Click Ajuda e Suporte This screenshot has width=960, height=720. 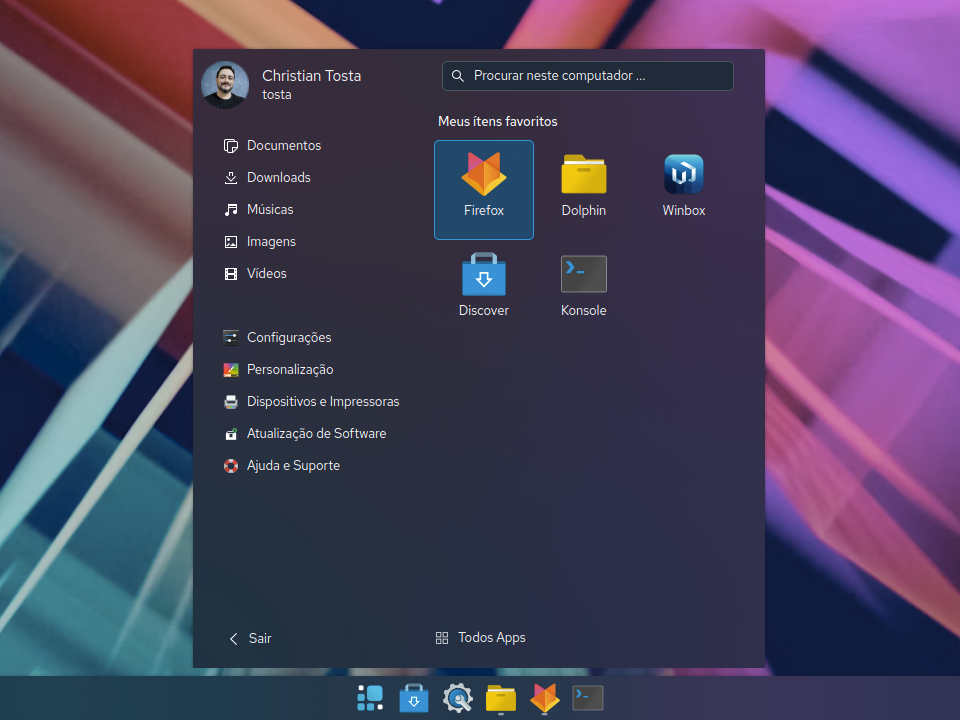293,465
